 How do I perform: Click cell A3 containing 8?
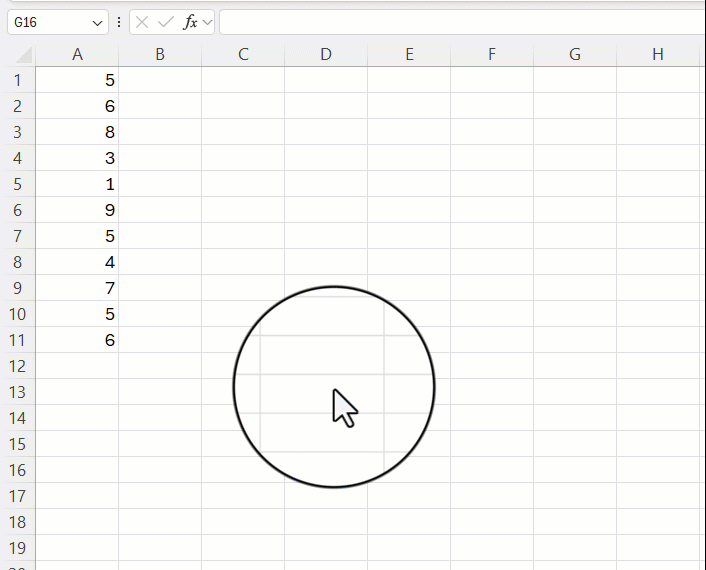tap(77, 132)
